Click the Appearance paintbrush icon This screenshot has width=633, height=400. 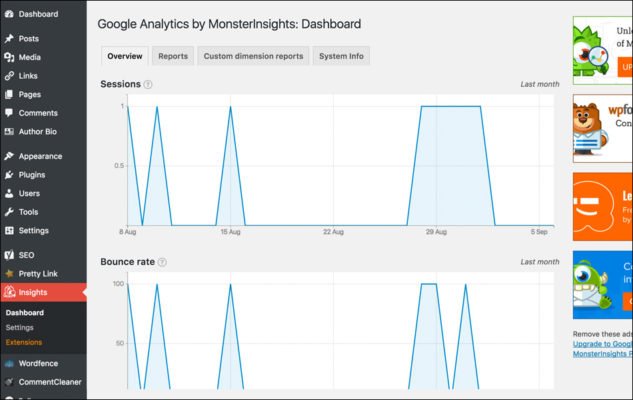pyautogui.click(x=9, y=156)
